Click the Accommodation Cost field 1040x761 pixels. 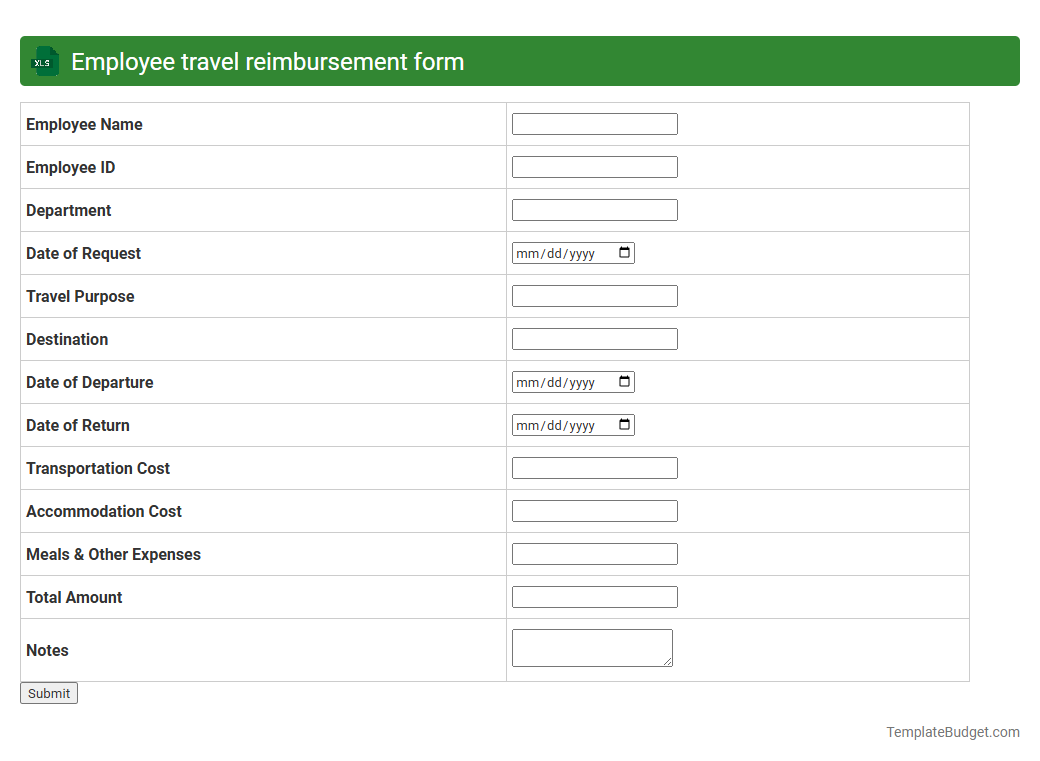[x=594, y=510]
